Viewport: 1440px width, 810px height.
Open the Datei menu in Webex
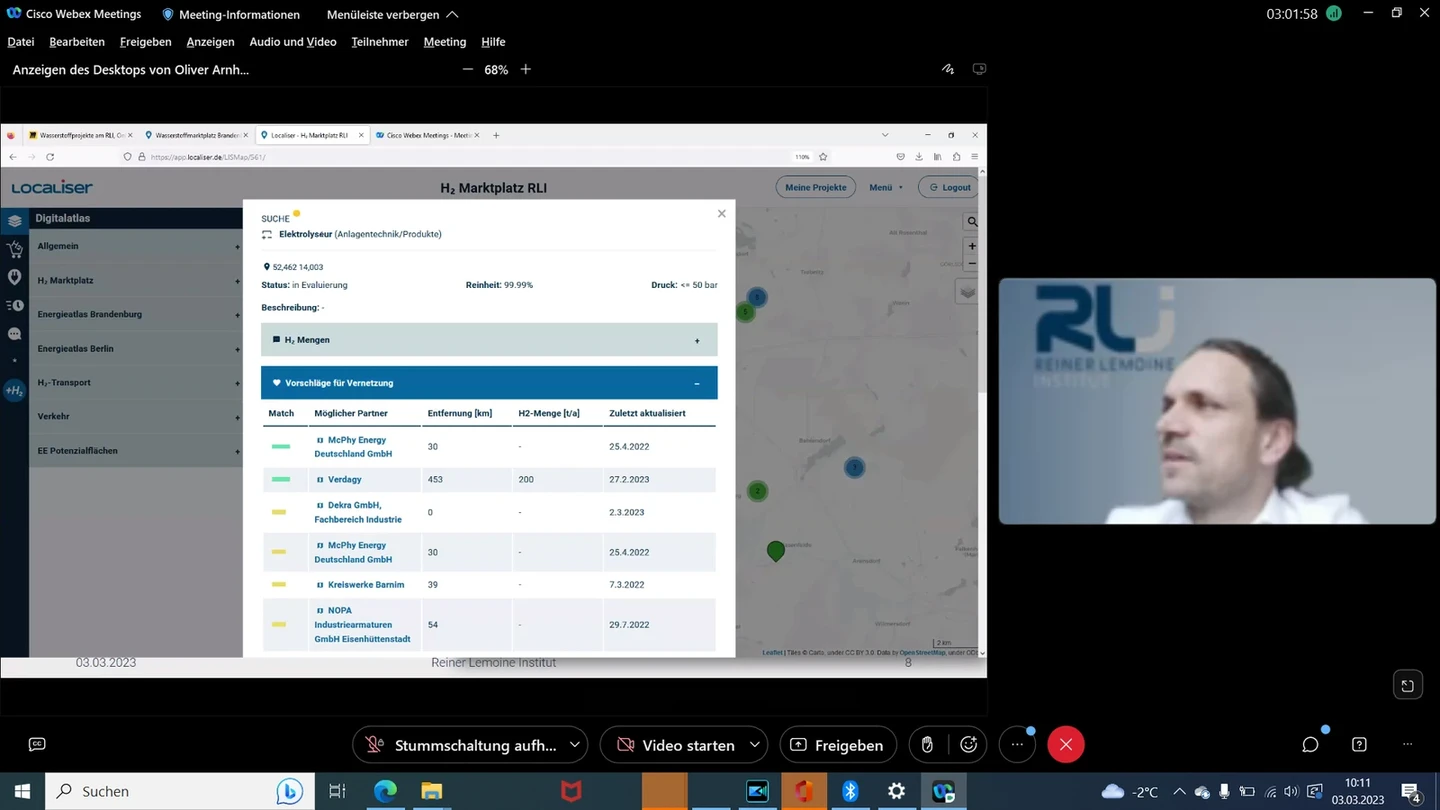point(21,42)
